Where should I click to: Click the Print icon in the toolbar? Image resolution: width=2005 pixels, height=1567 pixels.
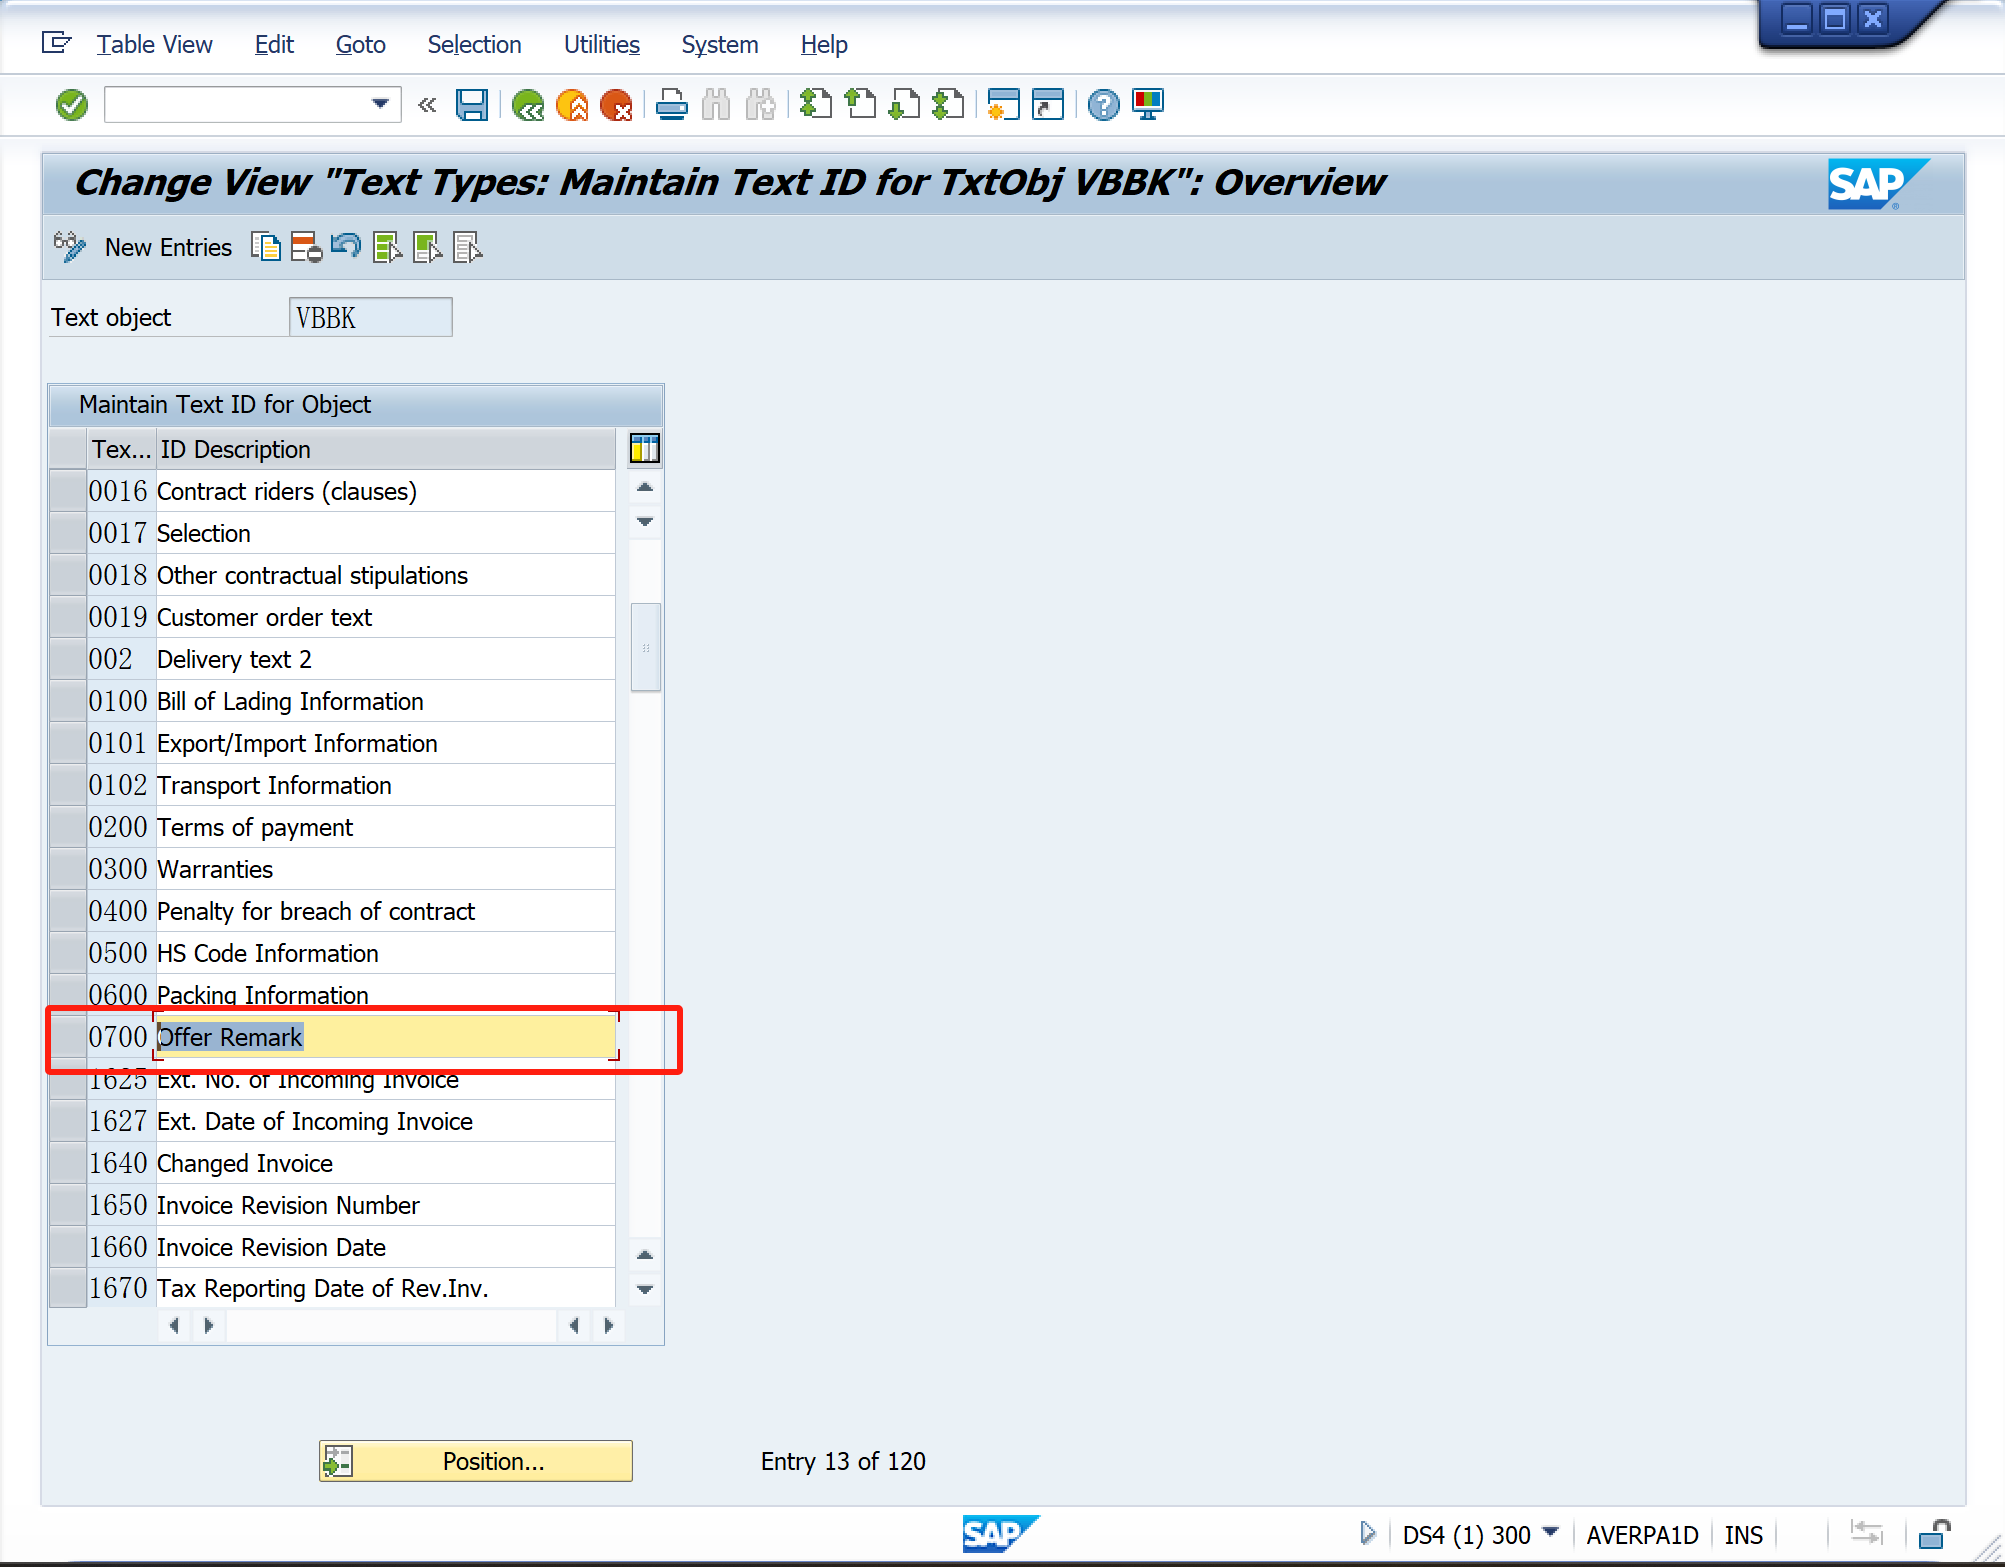(672, 104)
